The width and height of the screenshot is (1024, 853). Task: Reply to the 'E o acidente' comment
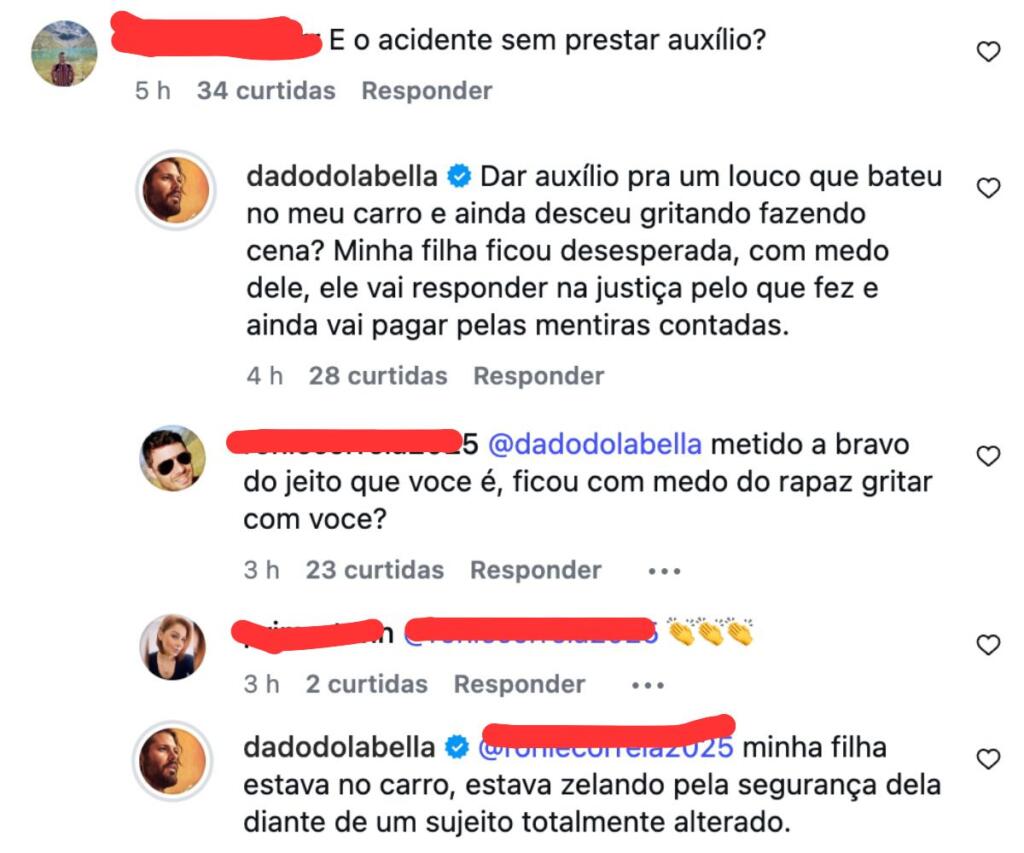coord(427,91)
